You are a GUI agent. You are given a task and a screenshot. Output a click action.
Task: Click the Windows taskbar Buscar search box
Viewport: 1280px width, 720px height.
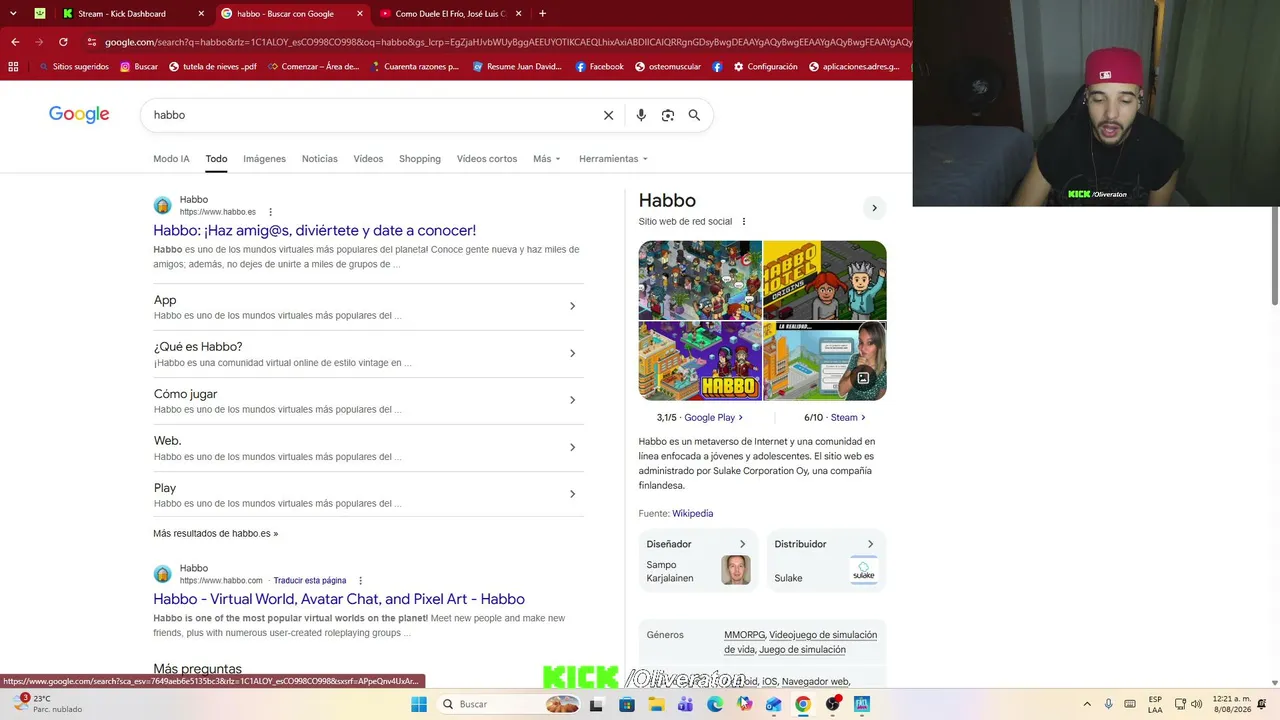510,704
